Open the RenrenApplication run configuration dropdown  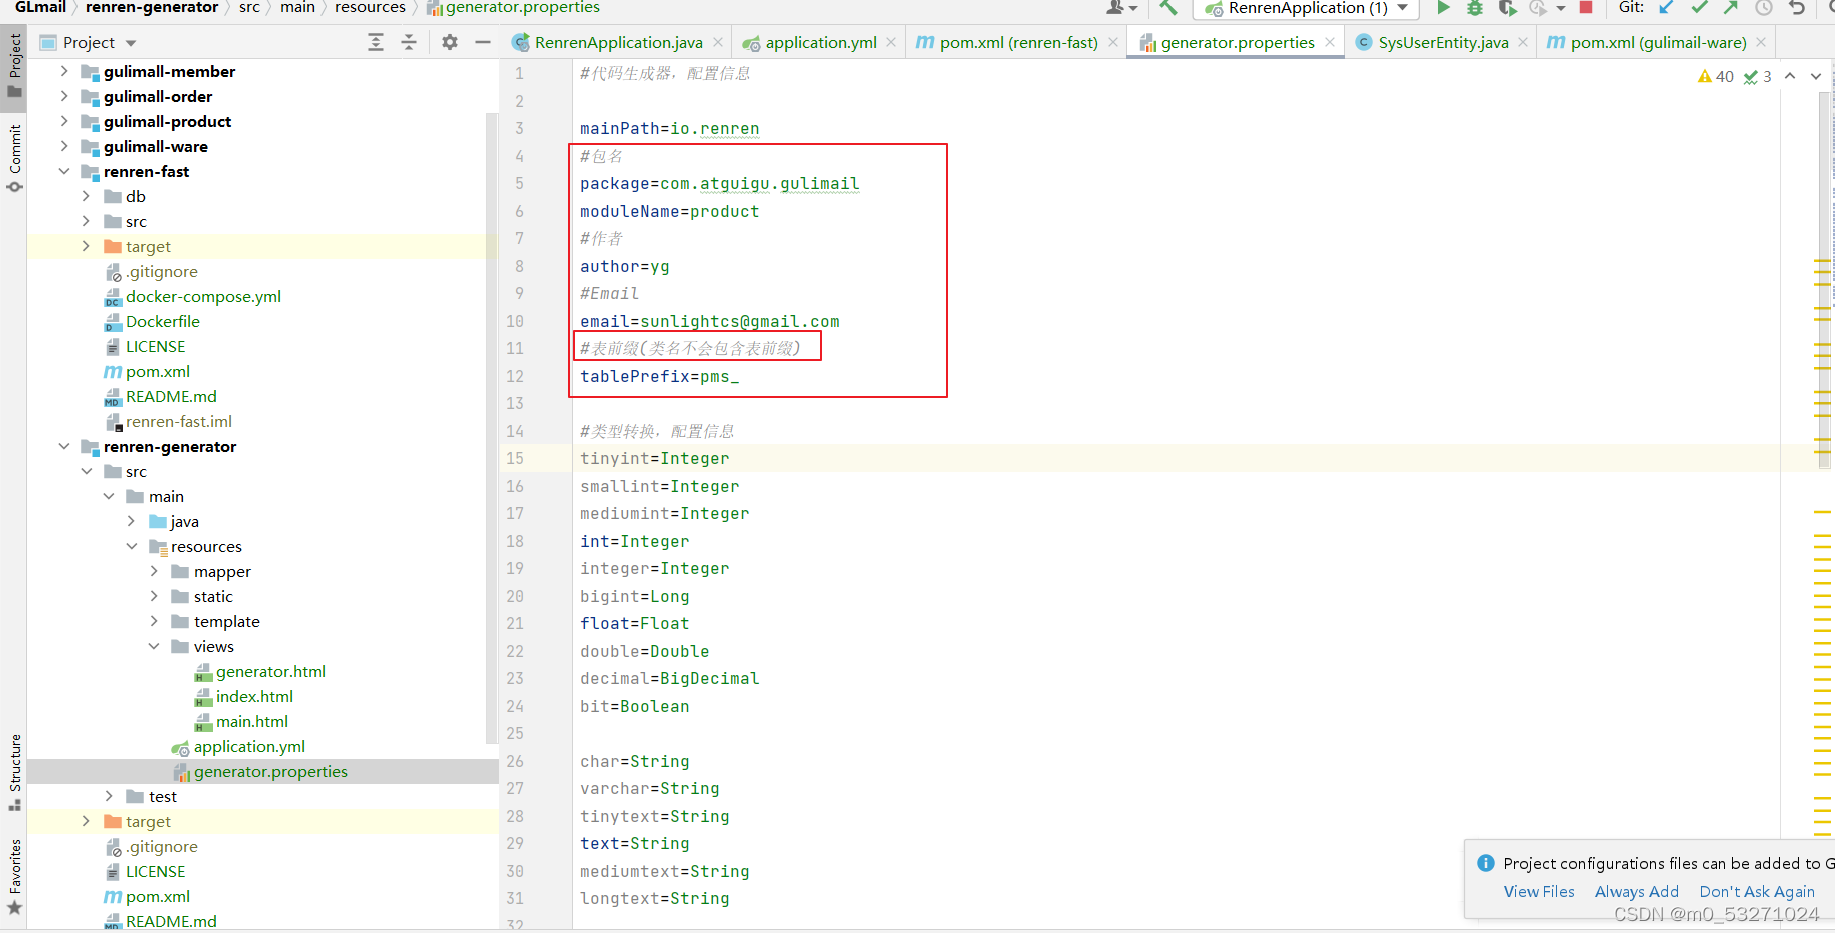pyautogui.click(x=1306, y=8)
